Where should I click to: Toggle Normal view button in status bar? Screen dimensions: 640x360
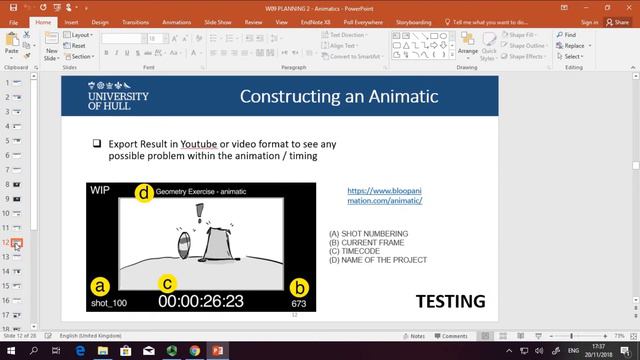click(485, 336)
